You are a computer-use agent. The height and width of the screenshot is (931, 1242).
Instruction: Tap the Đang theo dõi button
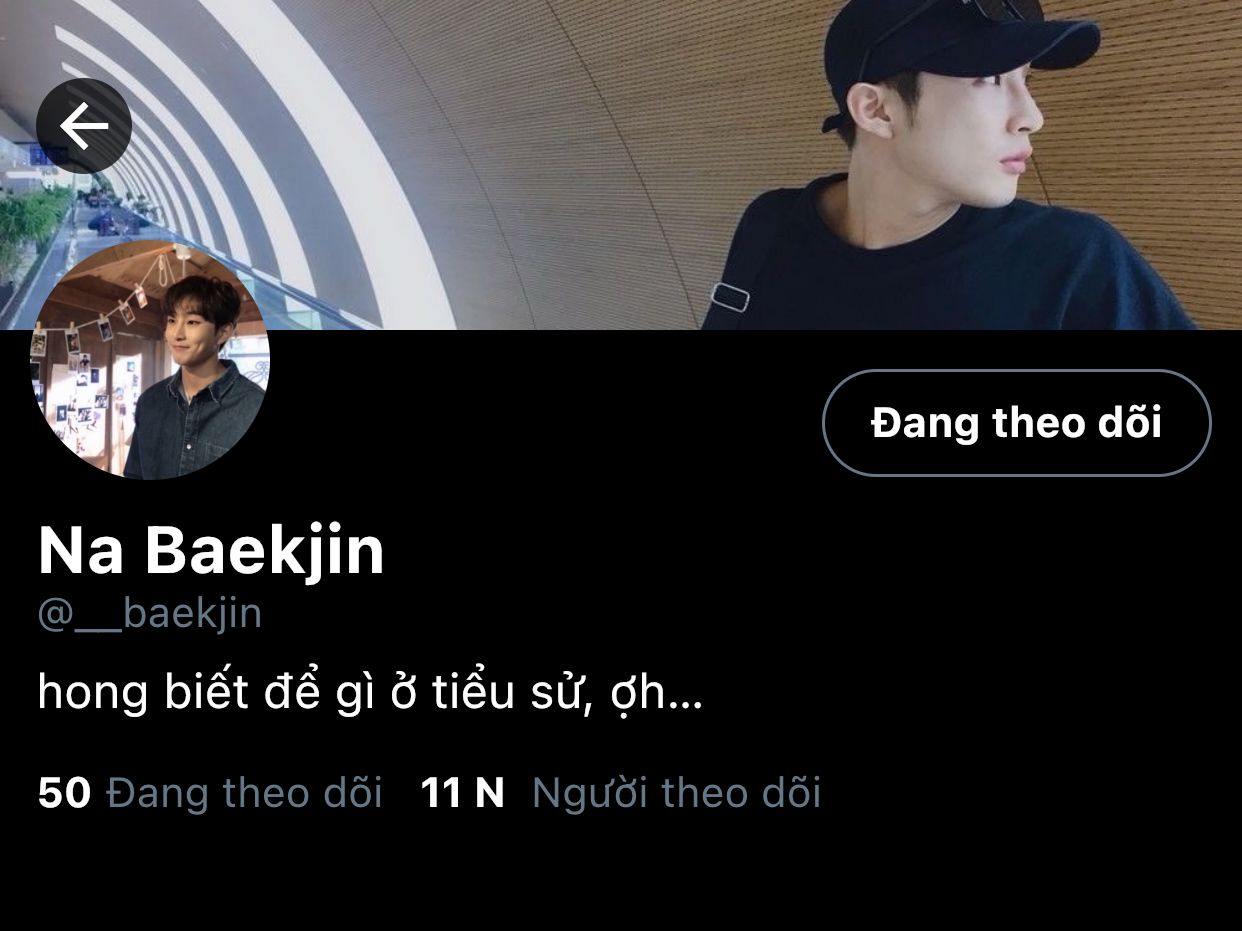coord(1016,423)
